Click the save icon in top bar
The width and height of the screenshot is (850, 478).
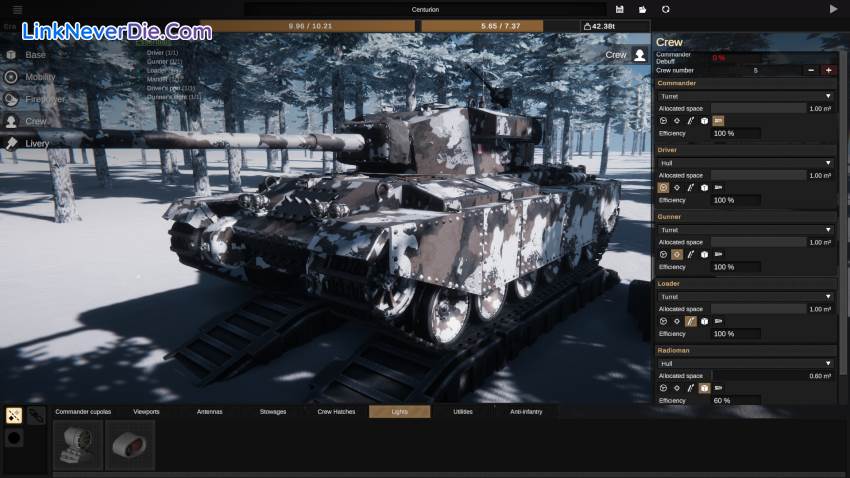(620, 9)
